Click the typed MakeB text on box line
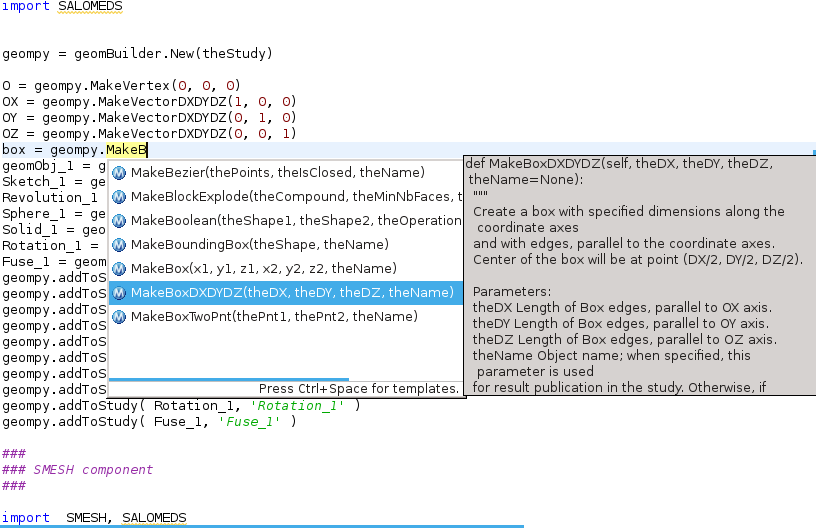 tap(127, 150)
